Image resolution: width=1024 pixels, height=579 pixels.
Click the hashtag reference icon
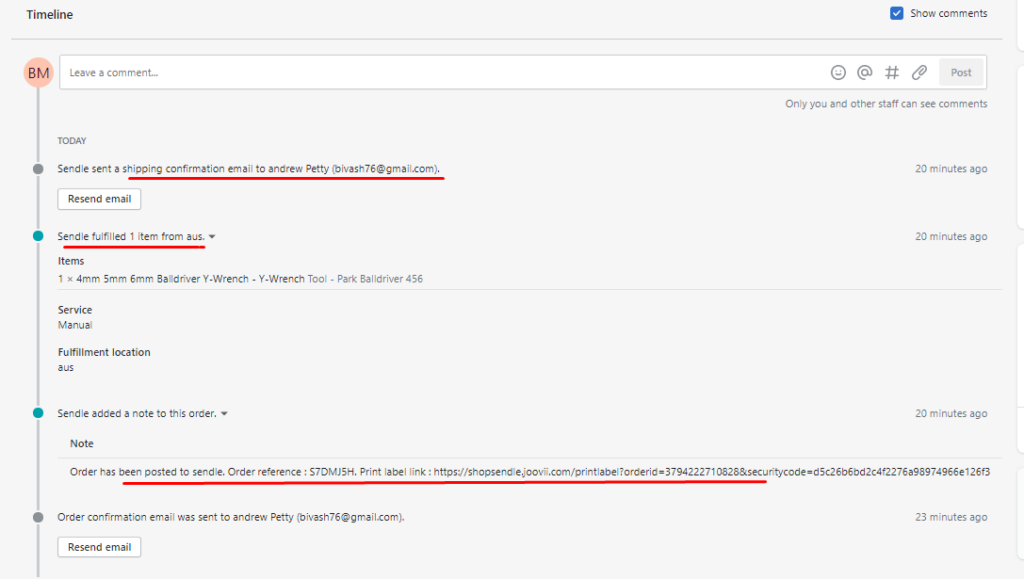point(892,72)
